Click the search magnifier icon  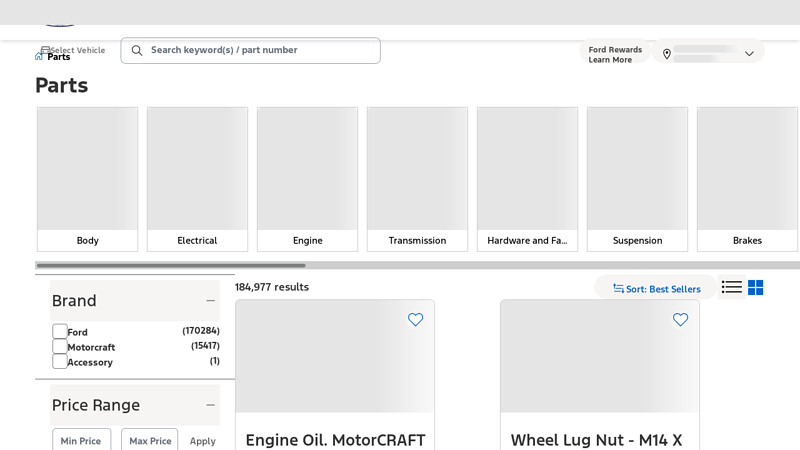point(137,50)
